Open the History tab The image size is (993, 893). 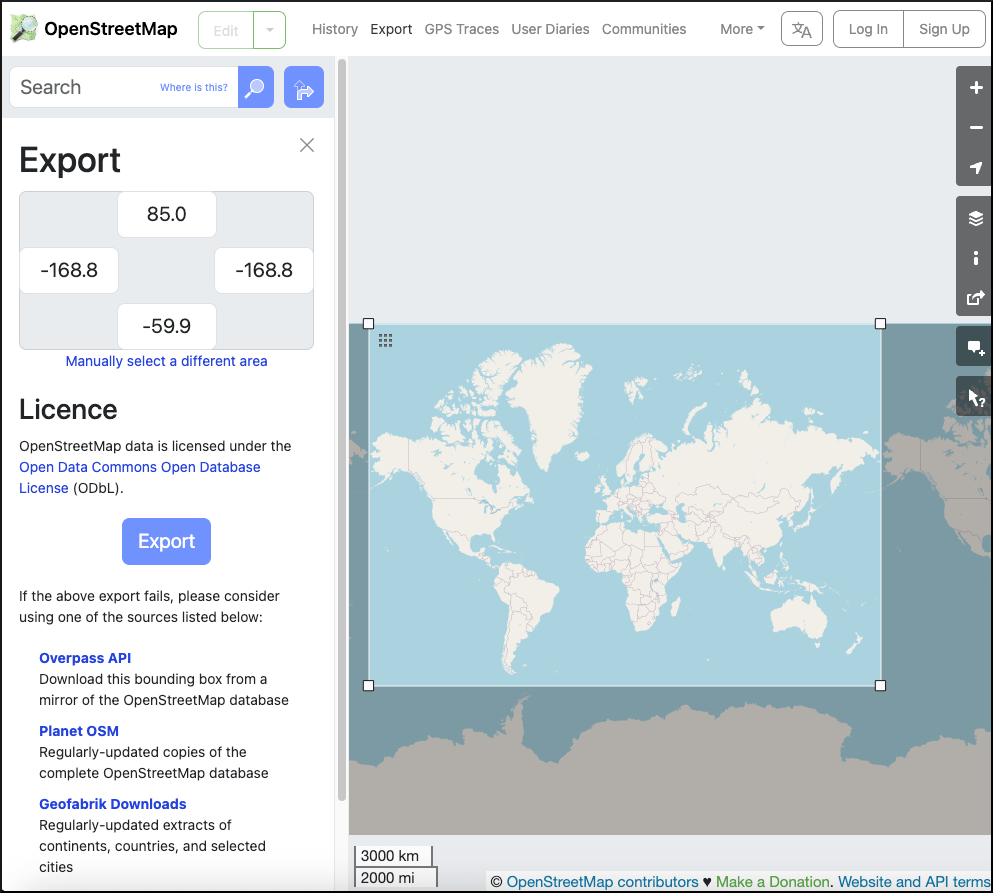click(x=334, y=29)
